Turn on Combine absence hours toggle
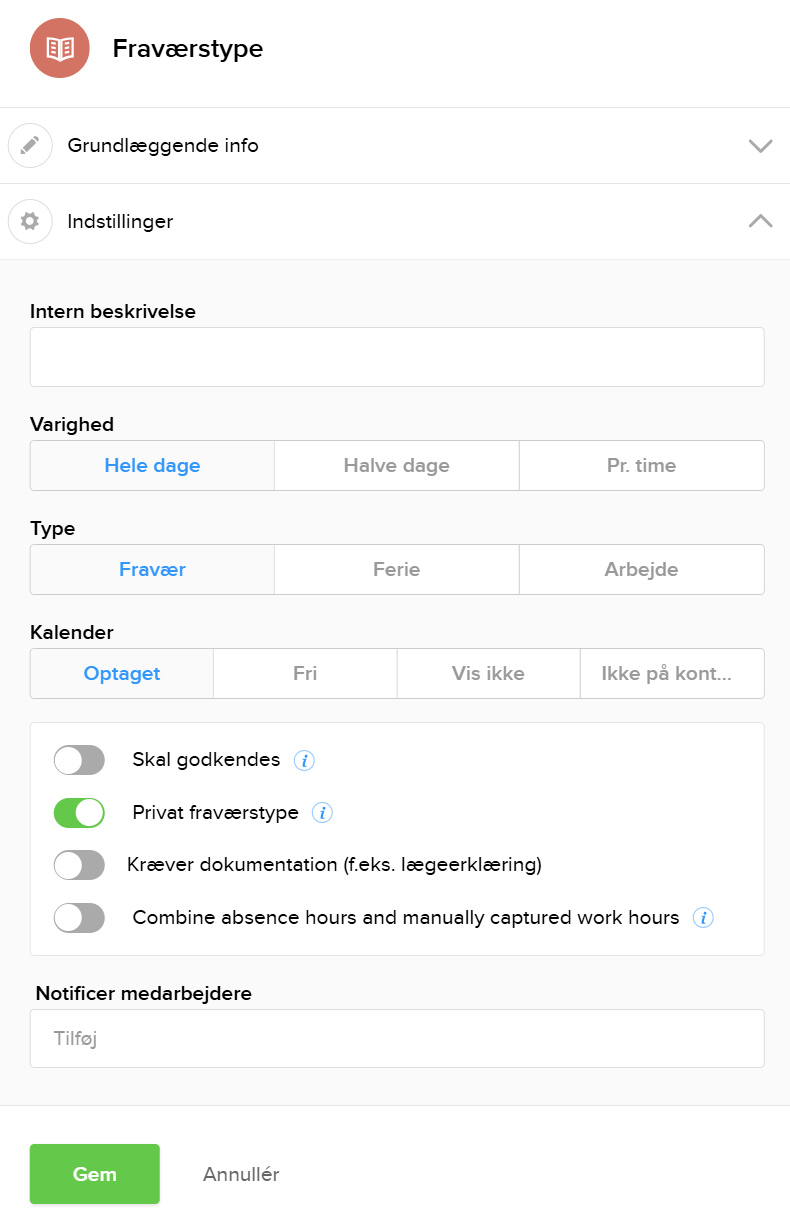790x1210 pixels. click(x=79, y=918)
